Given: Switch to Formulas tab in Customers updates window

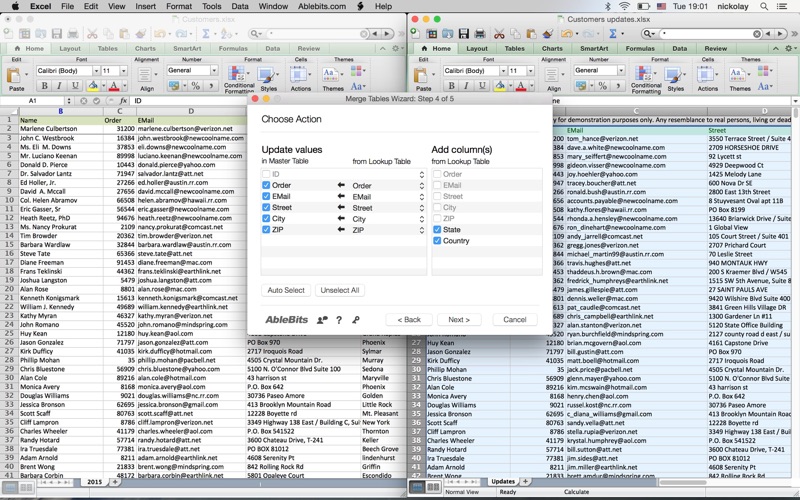Looking at the screenshot, I should 640,48.
